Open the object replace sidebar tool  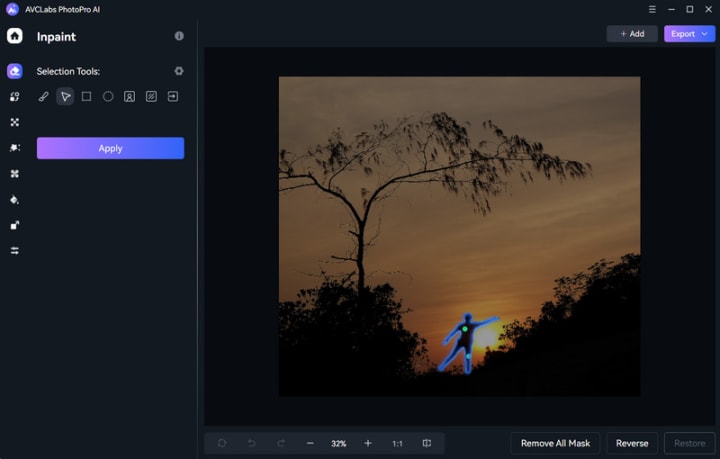15,96
